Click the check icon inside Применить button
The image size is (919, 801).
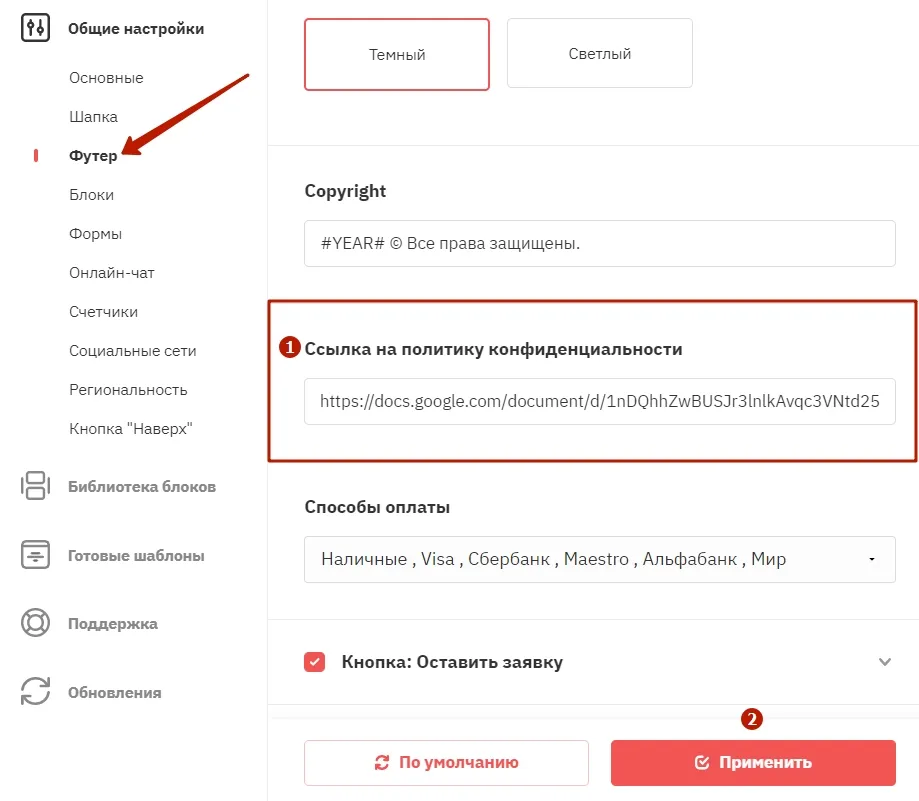point(702,762)
